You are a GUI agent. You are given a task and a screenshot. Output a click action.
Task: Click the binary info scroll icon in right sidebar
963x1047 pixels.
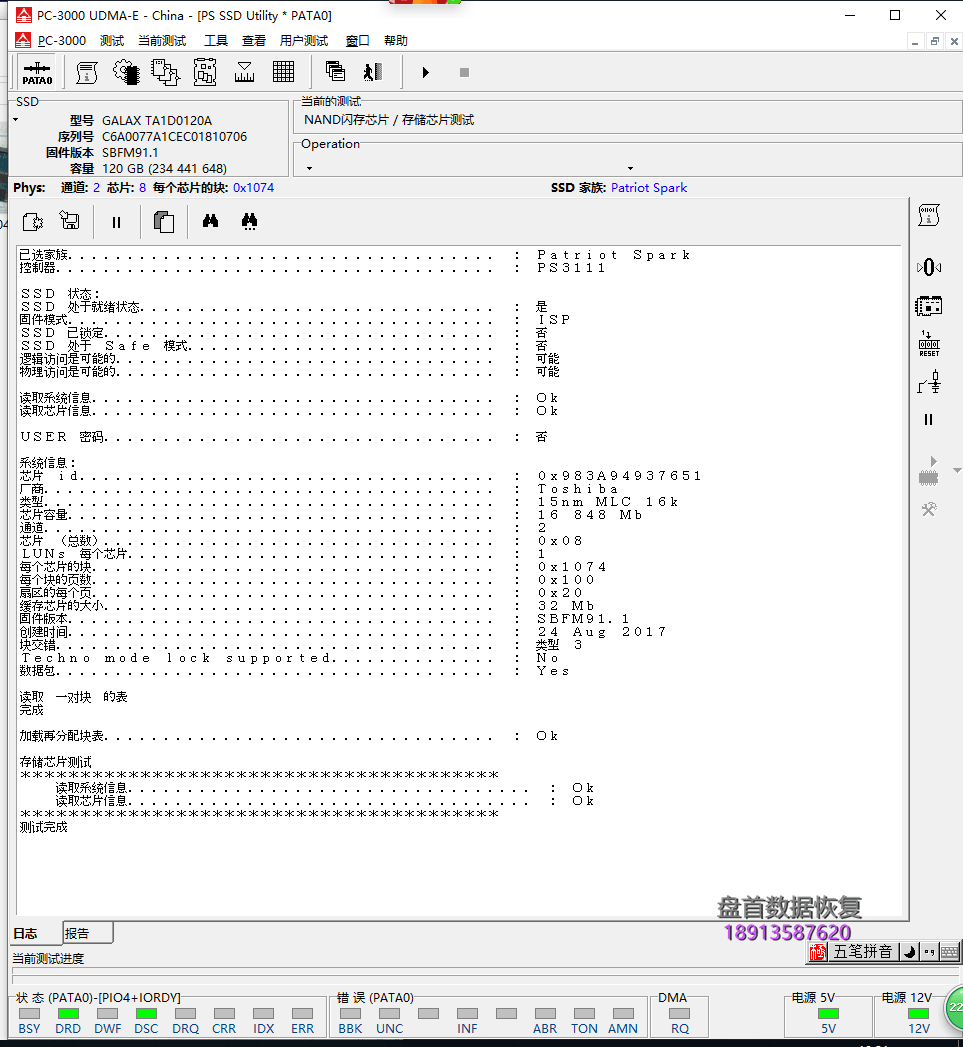pos(928,215)
